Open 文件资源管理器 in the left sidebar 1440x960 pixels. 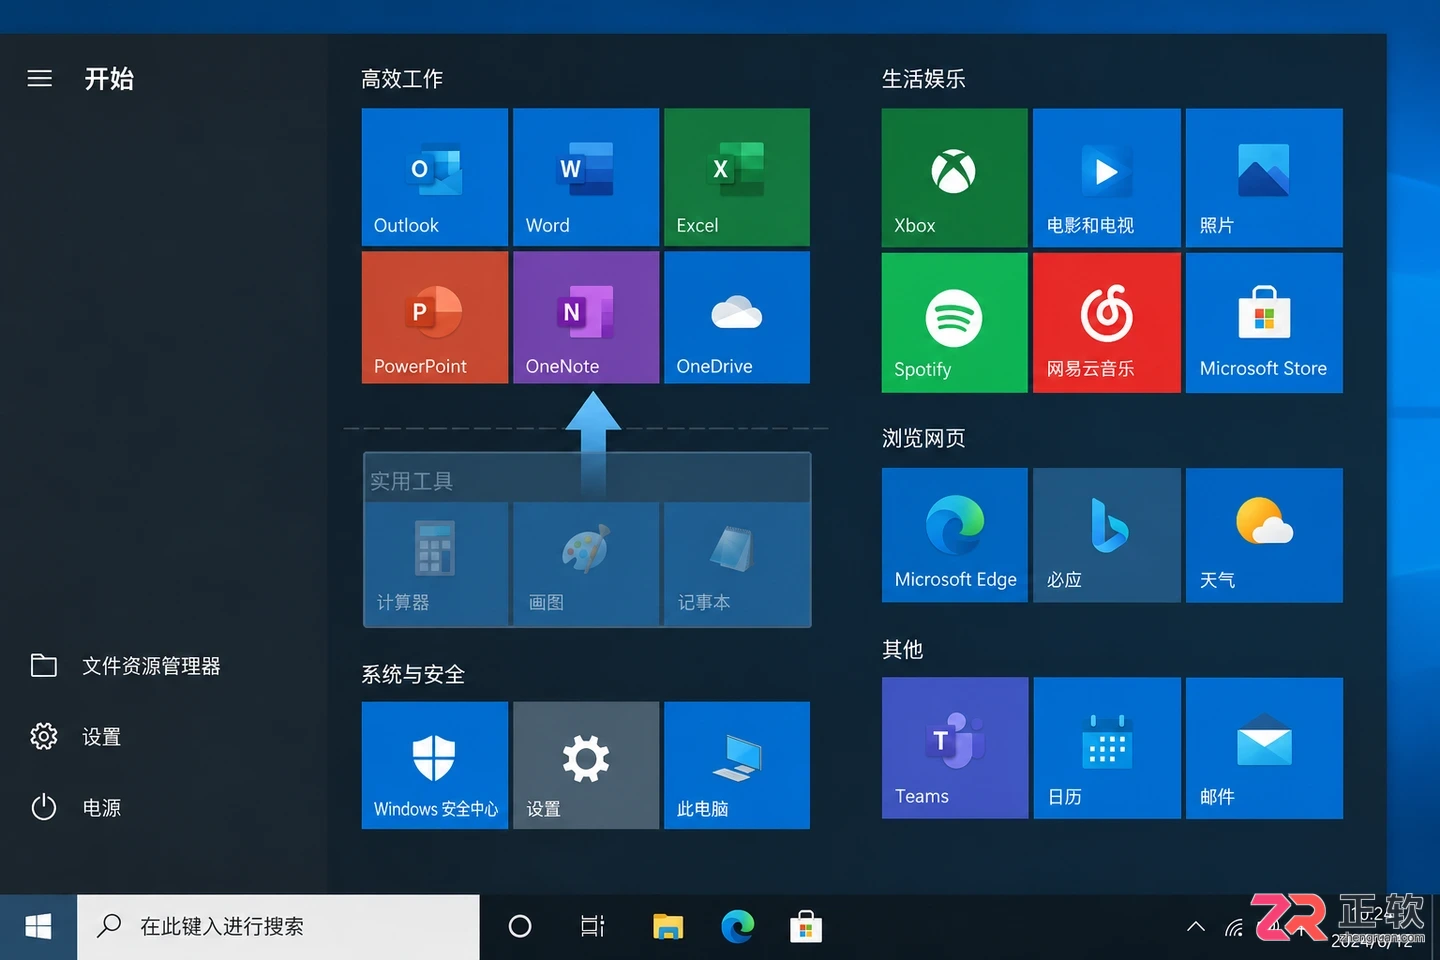[x=126, y=666]
